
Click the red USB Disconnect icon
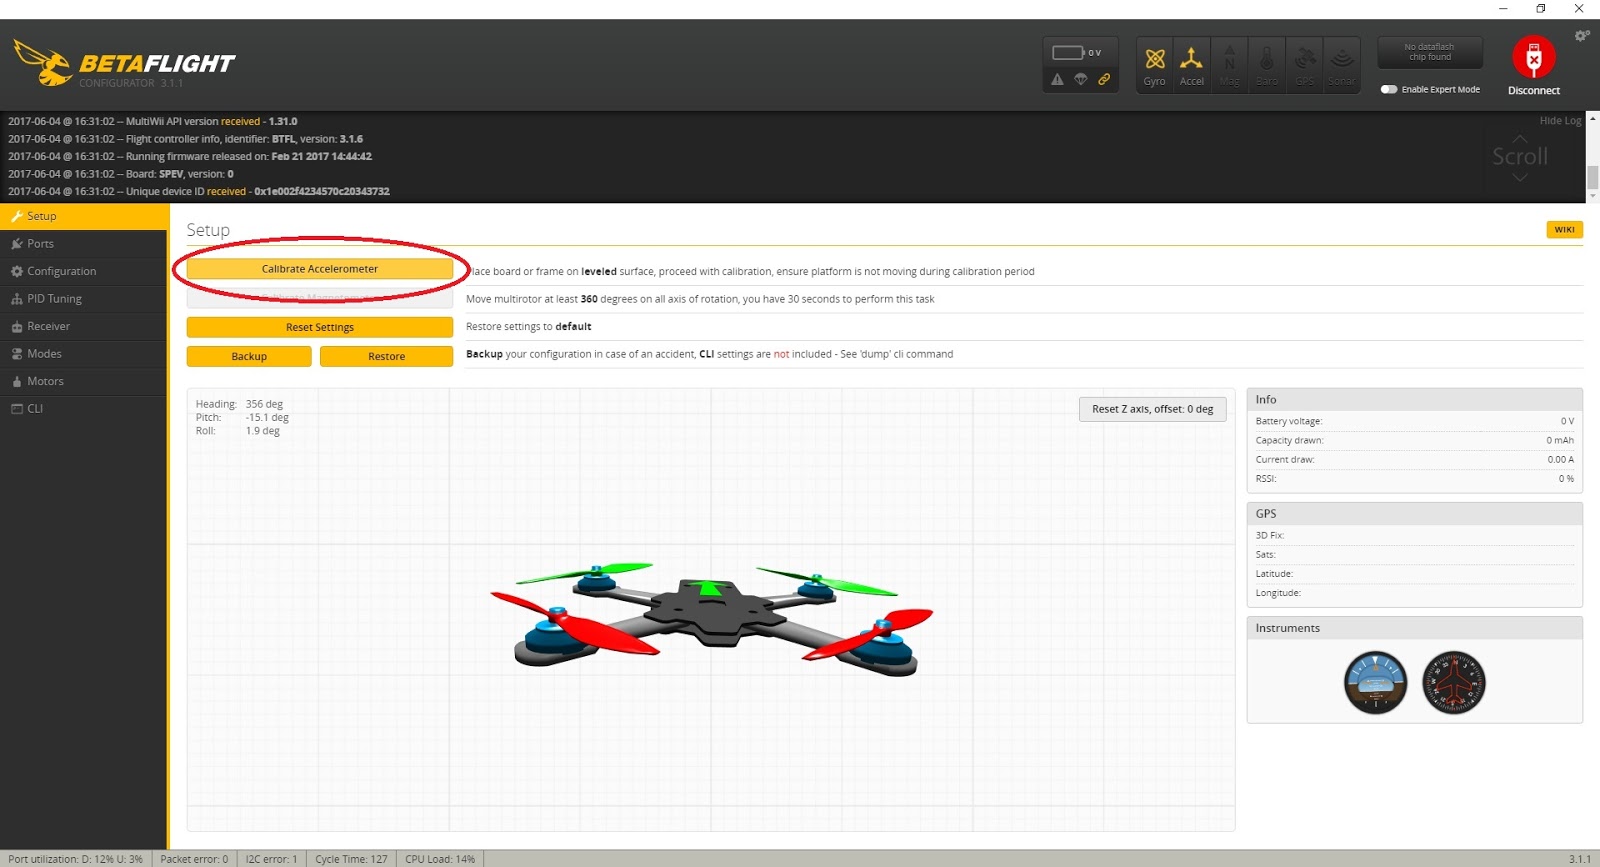click(x=1533, y=58)
